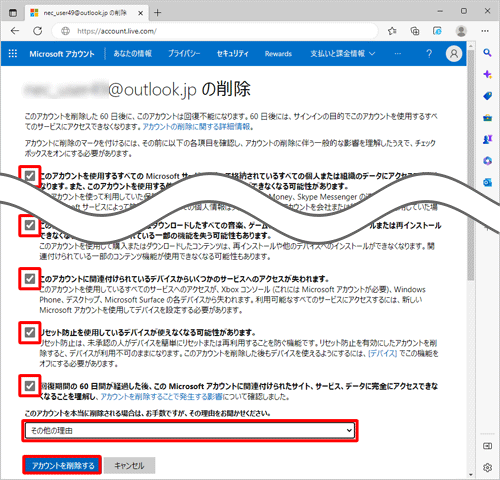Open the sidebar Copilot sparkle icon
500x480 pixels.
coord(487,74)
